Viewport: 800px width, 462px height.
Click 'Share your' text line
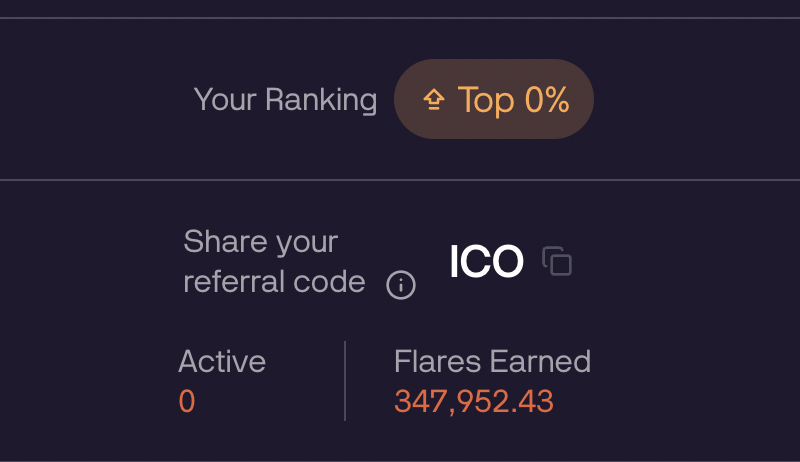pos(261,242)
